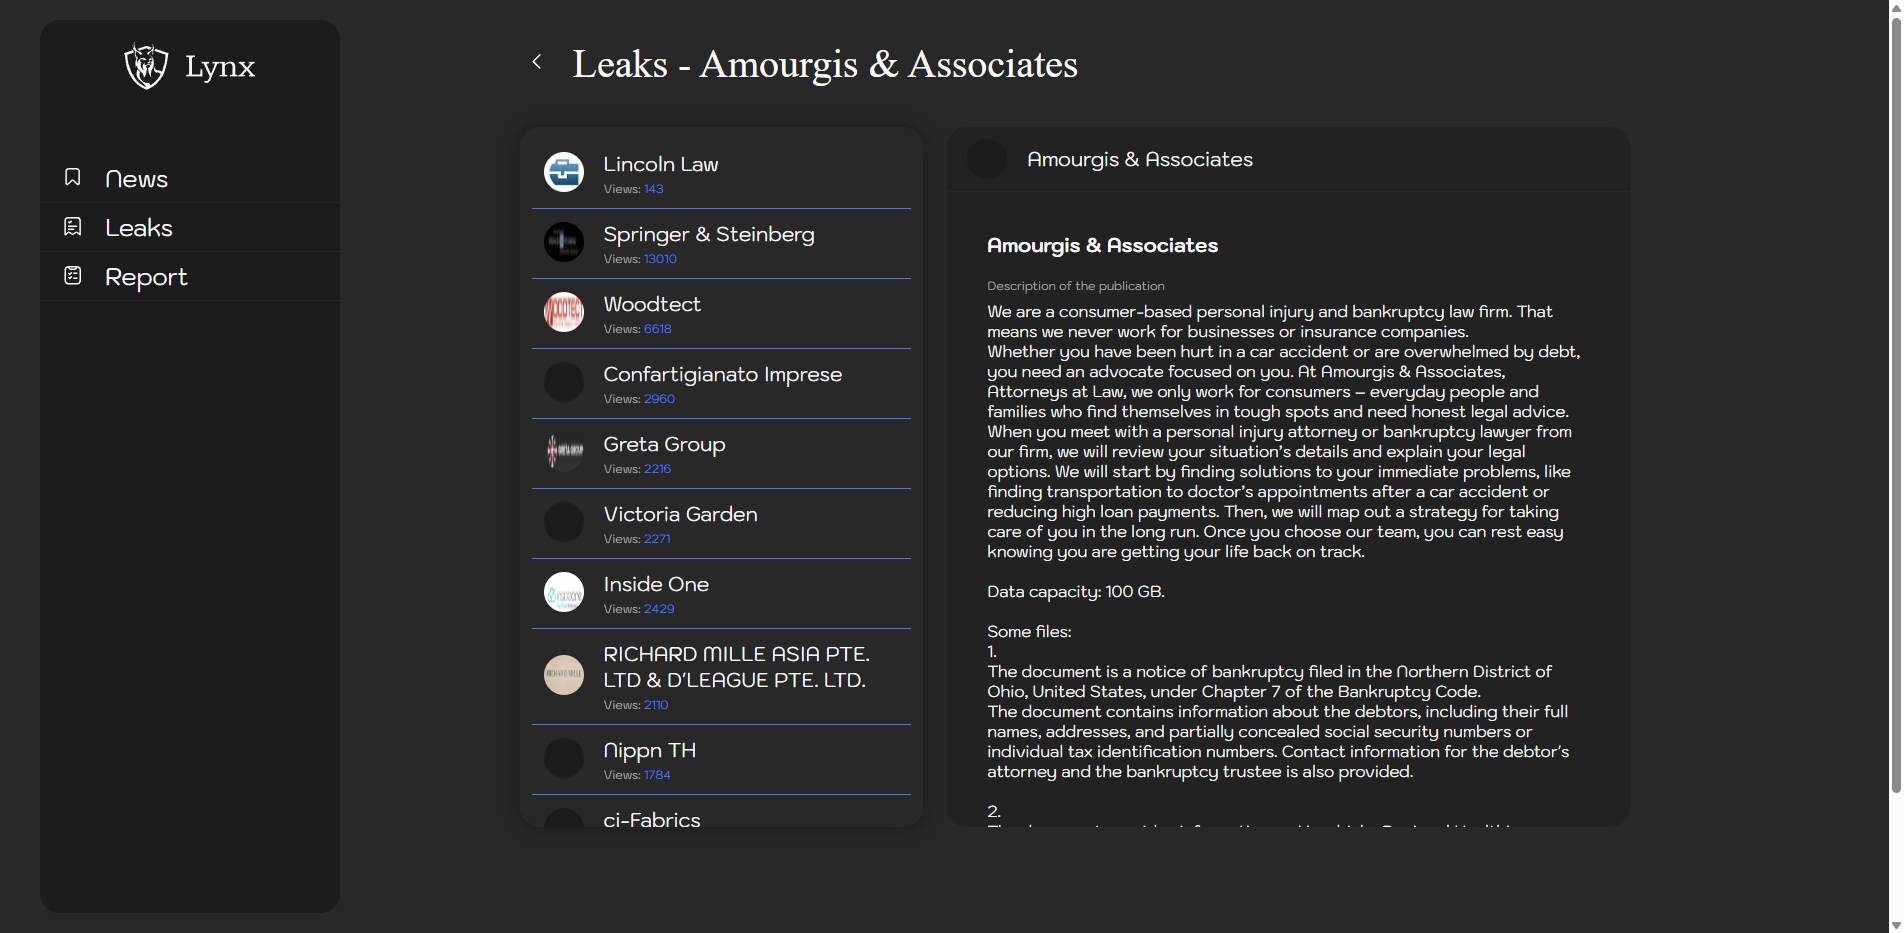Click the Greta Group logo avatar
The image size is (1904, 933).
(x=564, y=452)
